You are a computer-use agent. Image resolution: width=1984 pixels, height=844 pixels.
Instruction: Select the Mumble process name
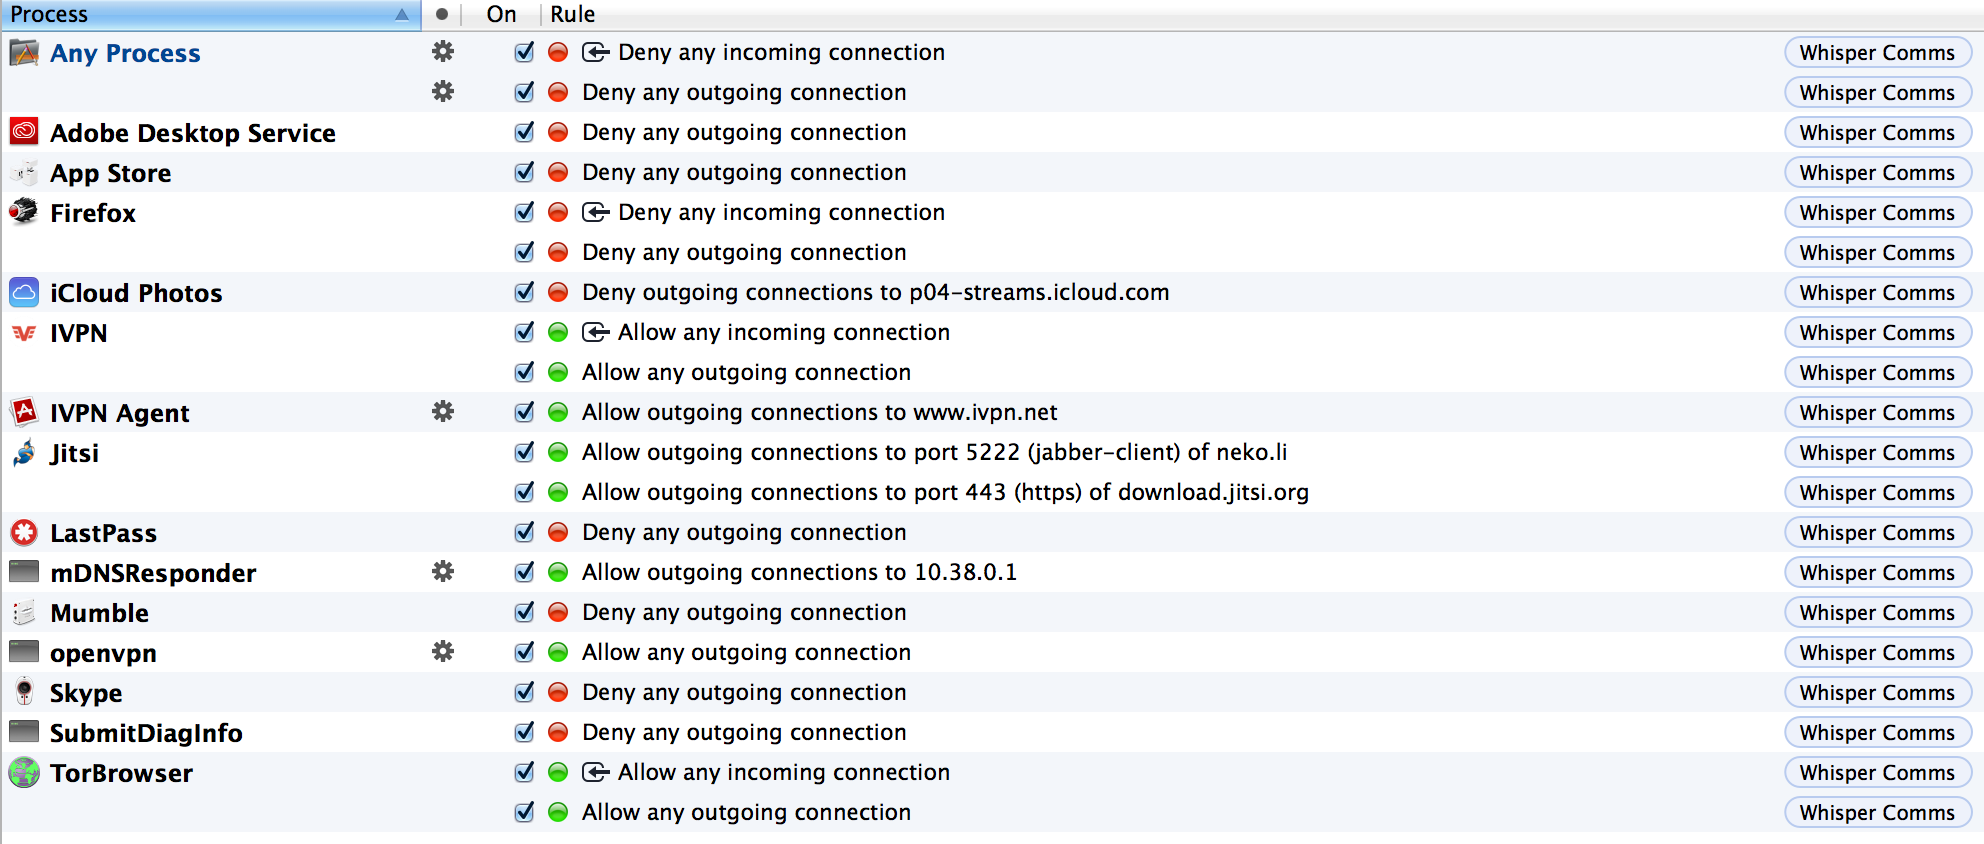tap(99, 613)
